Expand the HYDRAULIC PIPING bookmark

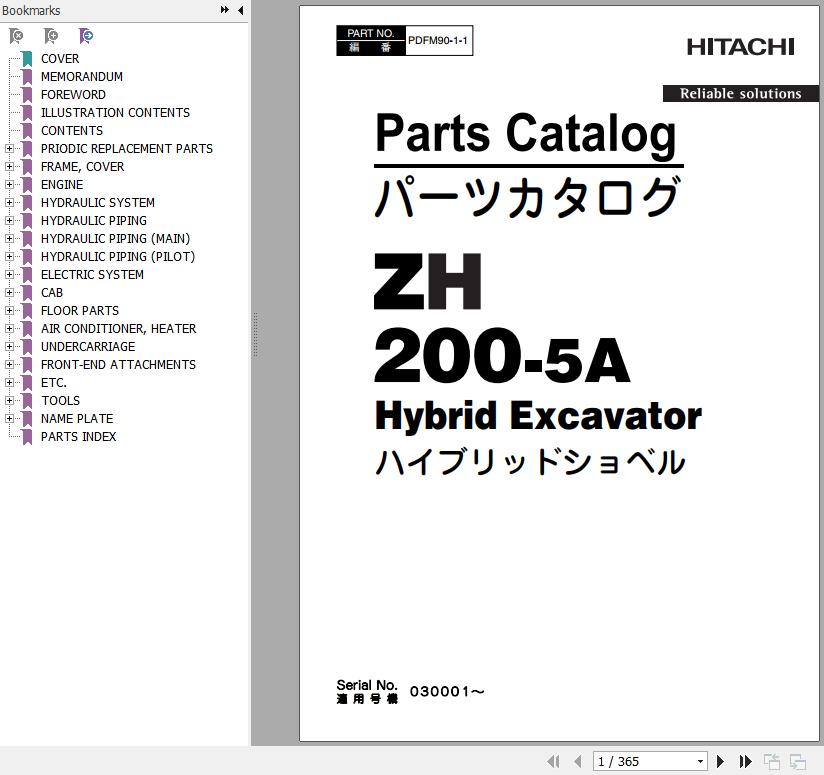(9, 221)
